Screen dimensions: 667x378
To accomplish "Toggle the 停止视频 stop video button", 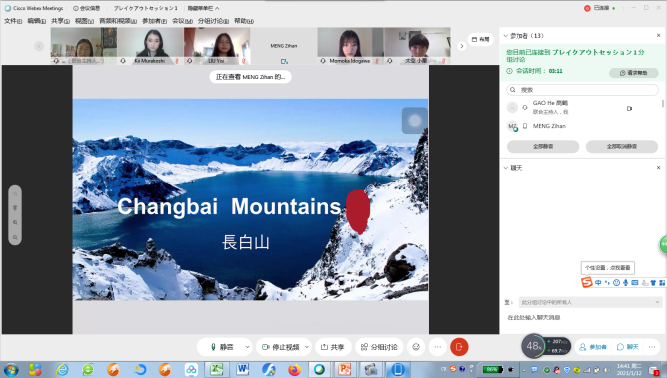I will pyautogui.click(x=281, y=347).
